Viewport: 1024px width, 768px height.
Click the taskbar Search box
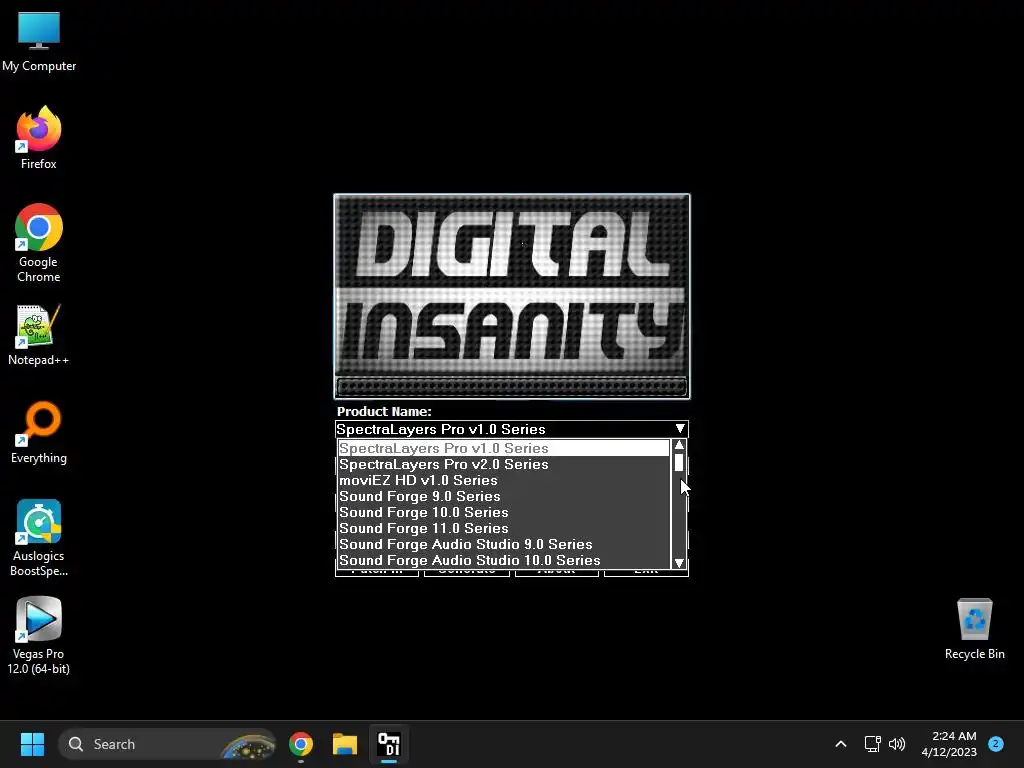coord(167,744)
